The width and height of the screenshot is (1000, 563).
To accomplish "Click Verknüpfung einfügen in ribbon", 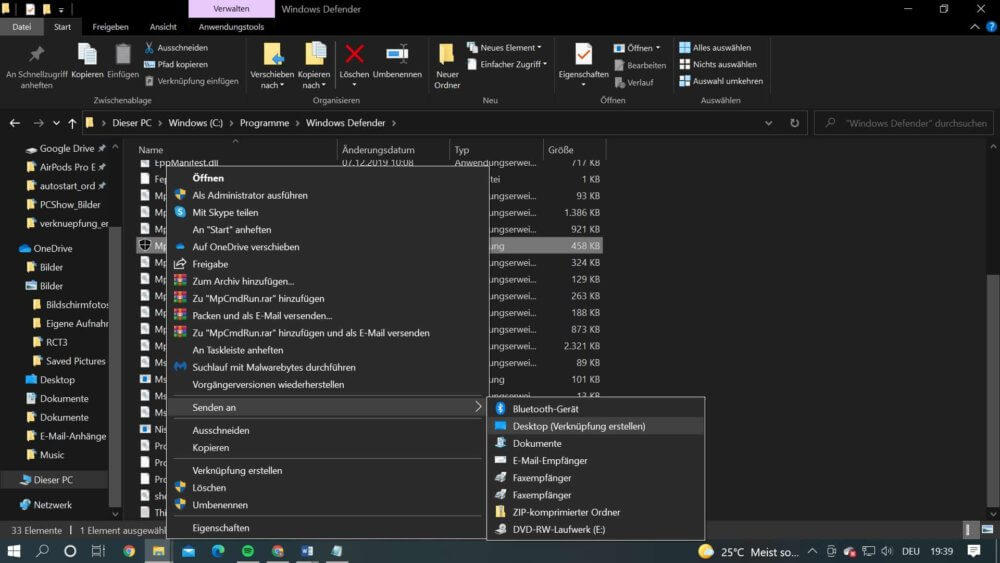I will 191,81.
